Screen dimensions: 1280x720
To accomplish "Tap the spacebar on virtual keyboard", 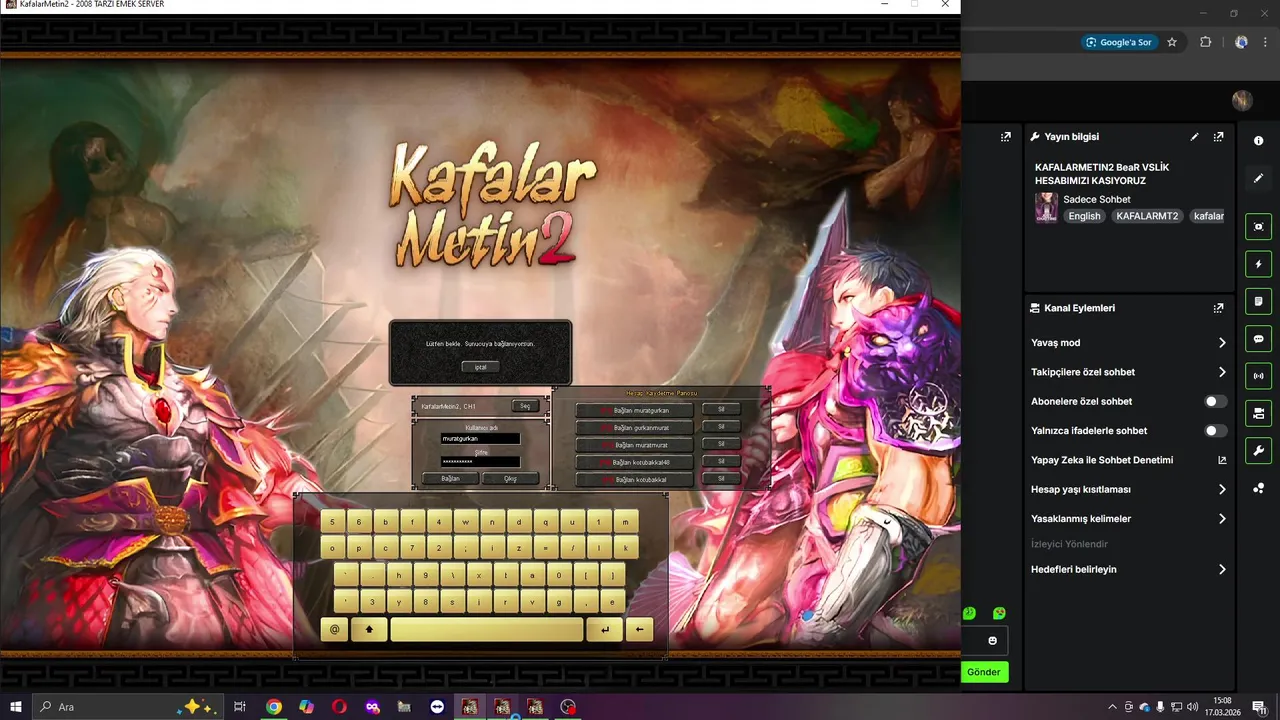I will [486, 630].
